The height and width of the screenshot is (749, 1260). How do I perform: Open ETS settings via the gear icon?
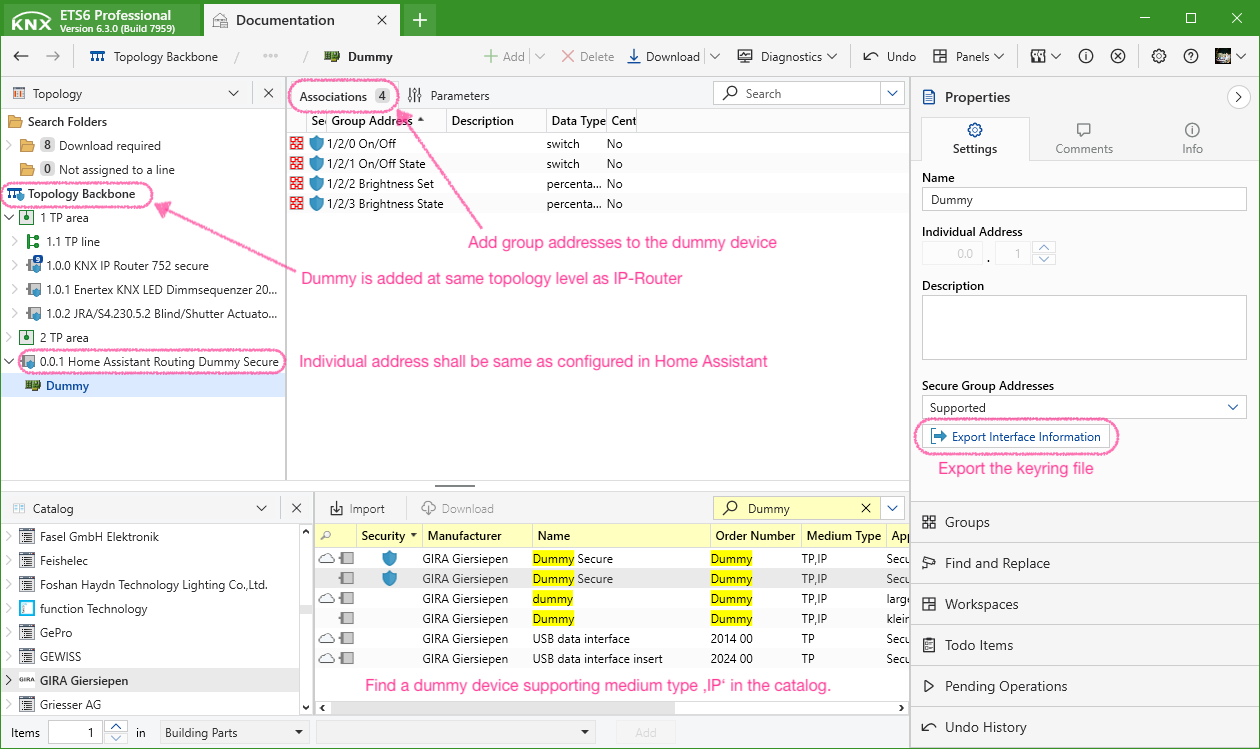tap(1158, 56)
